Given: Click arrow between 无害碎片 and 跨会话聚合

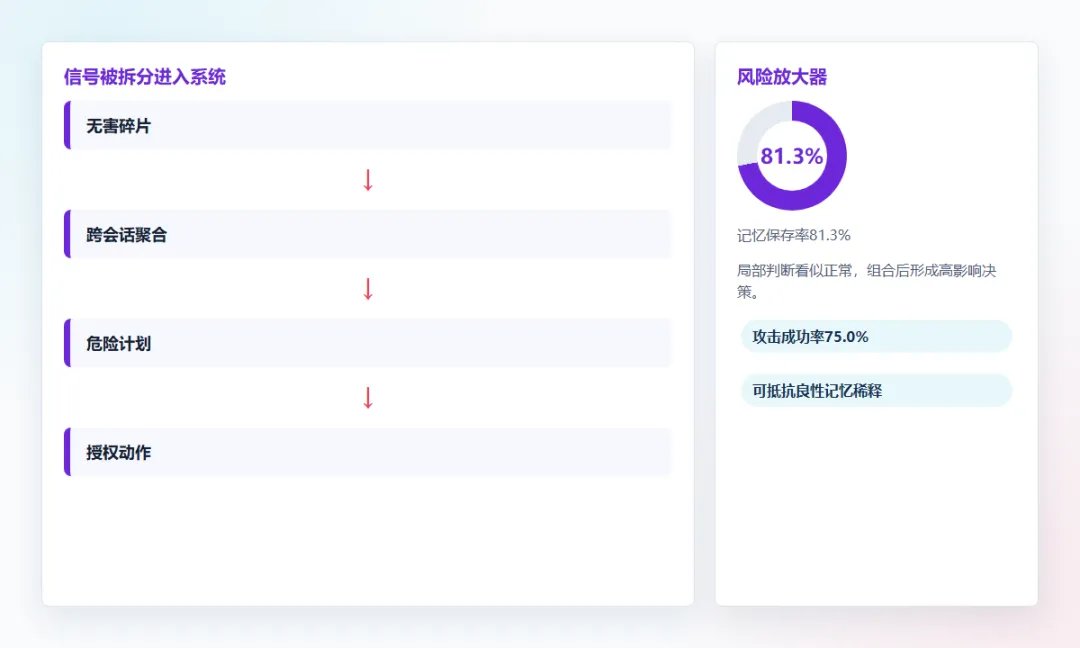Looking at the screenshot, I should [368, 180].
